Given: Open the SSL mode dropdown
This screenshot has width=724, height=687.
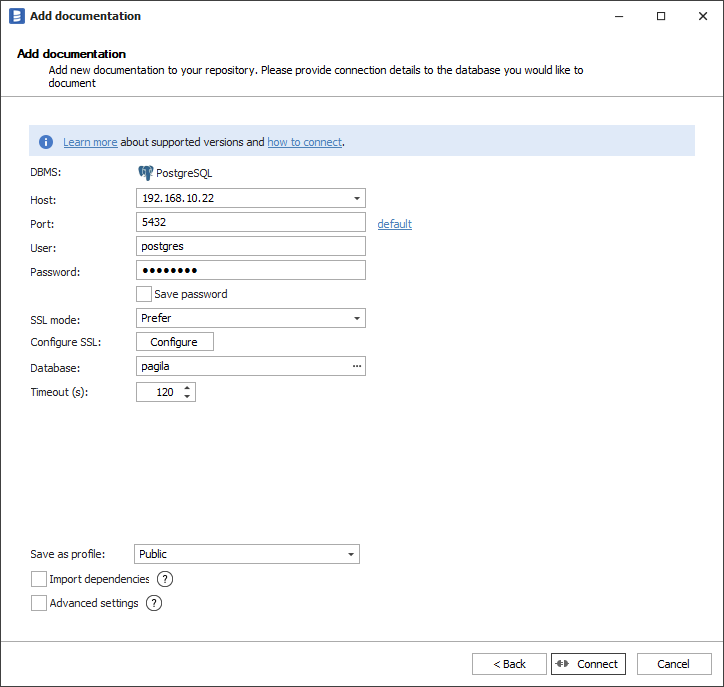Looking at the screenshot, I should (x=357, y=318).
